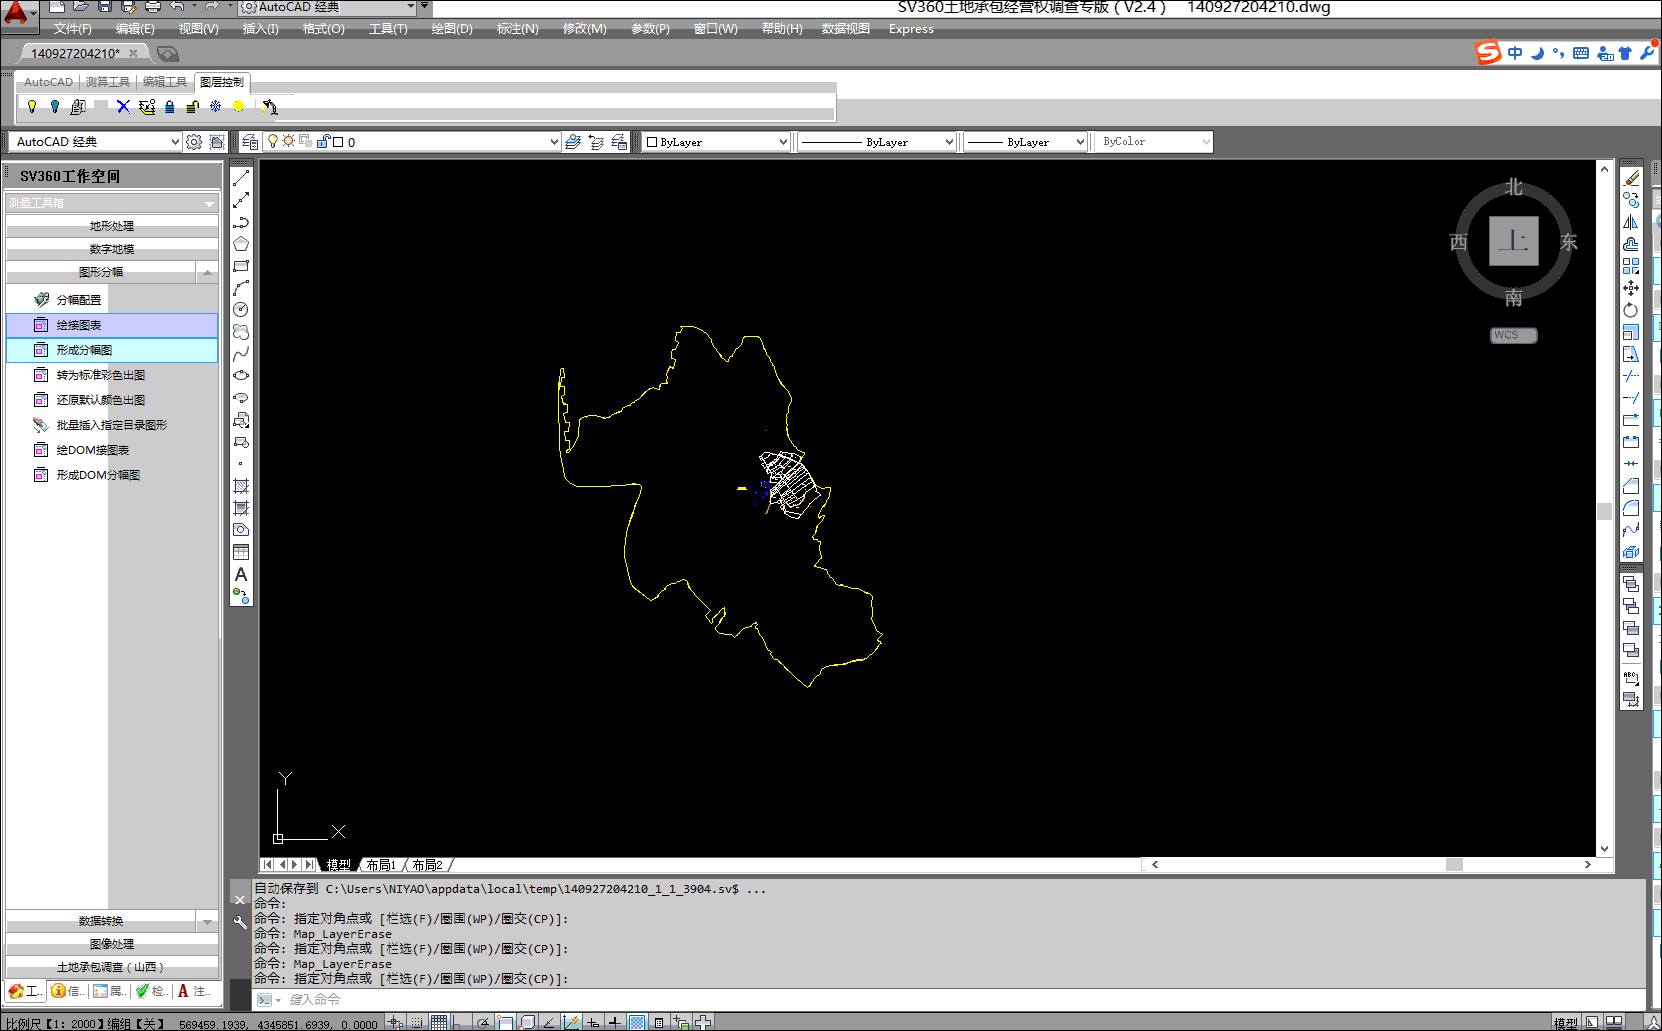Switch to the 布局1 layout tab

381,865
